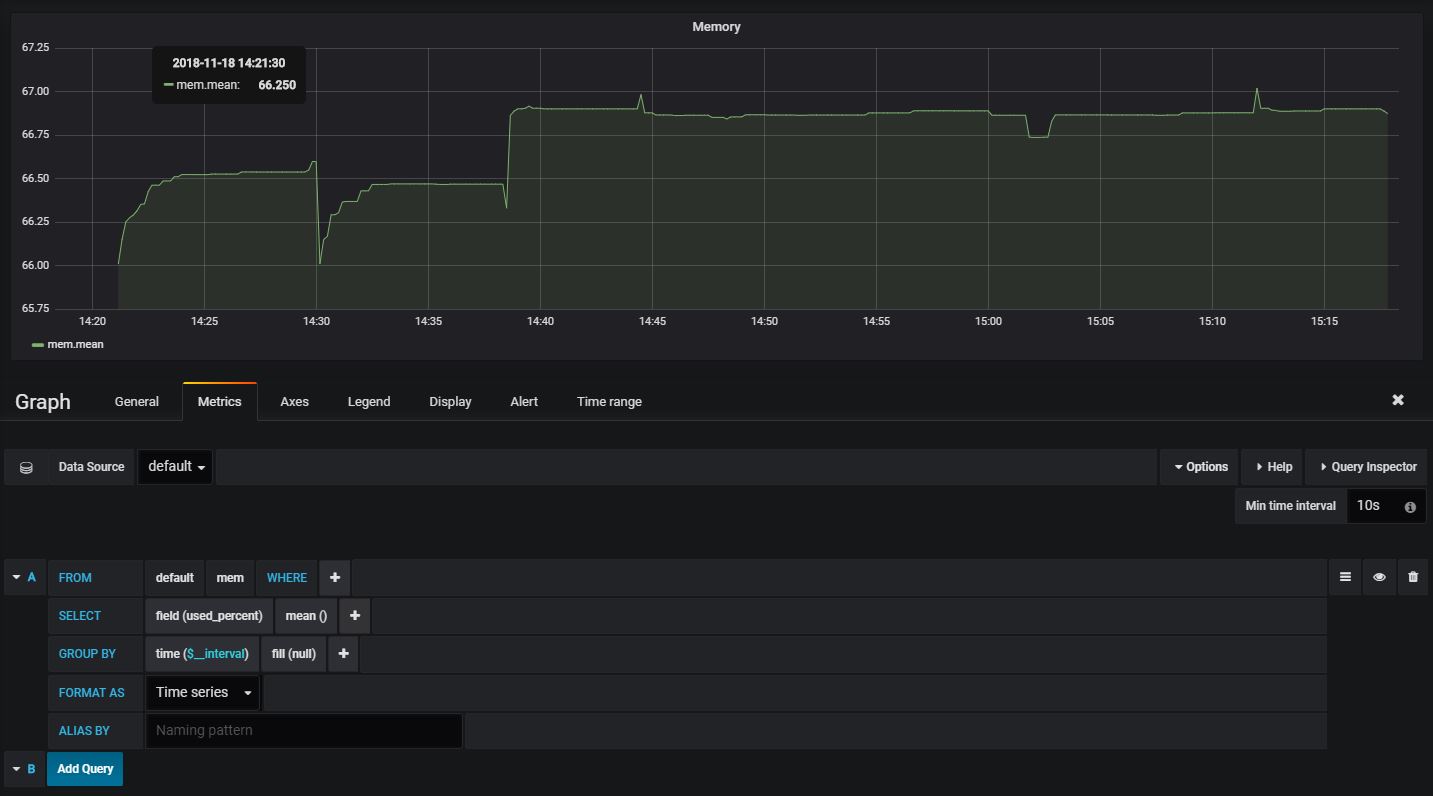Close the graph editor with X icon
This screenshot has width=1433, height=796.
point(1397,400)
